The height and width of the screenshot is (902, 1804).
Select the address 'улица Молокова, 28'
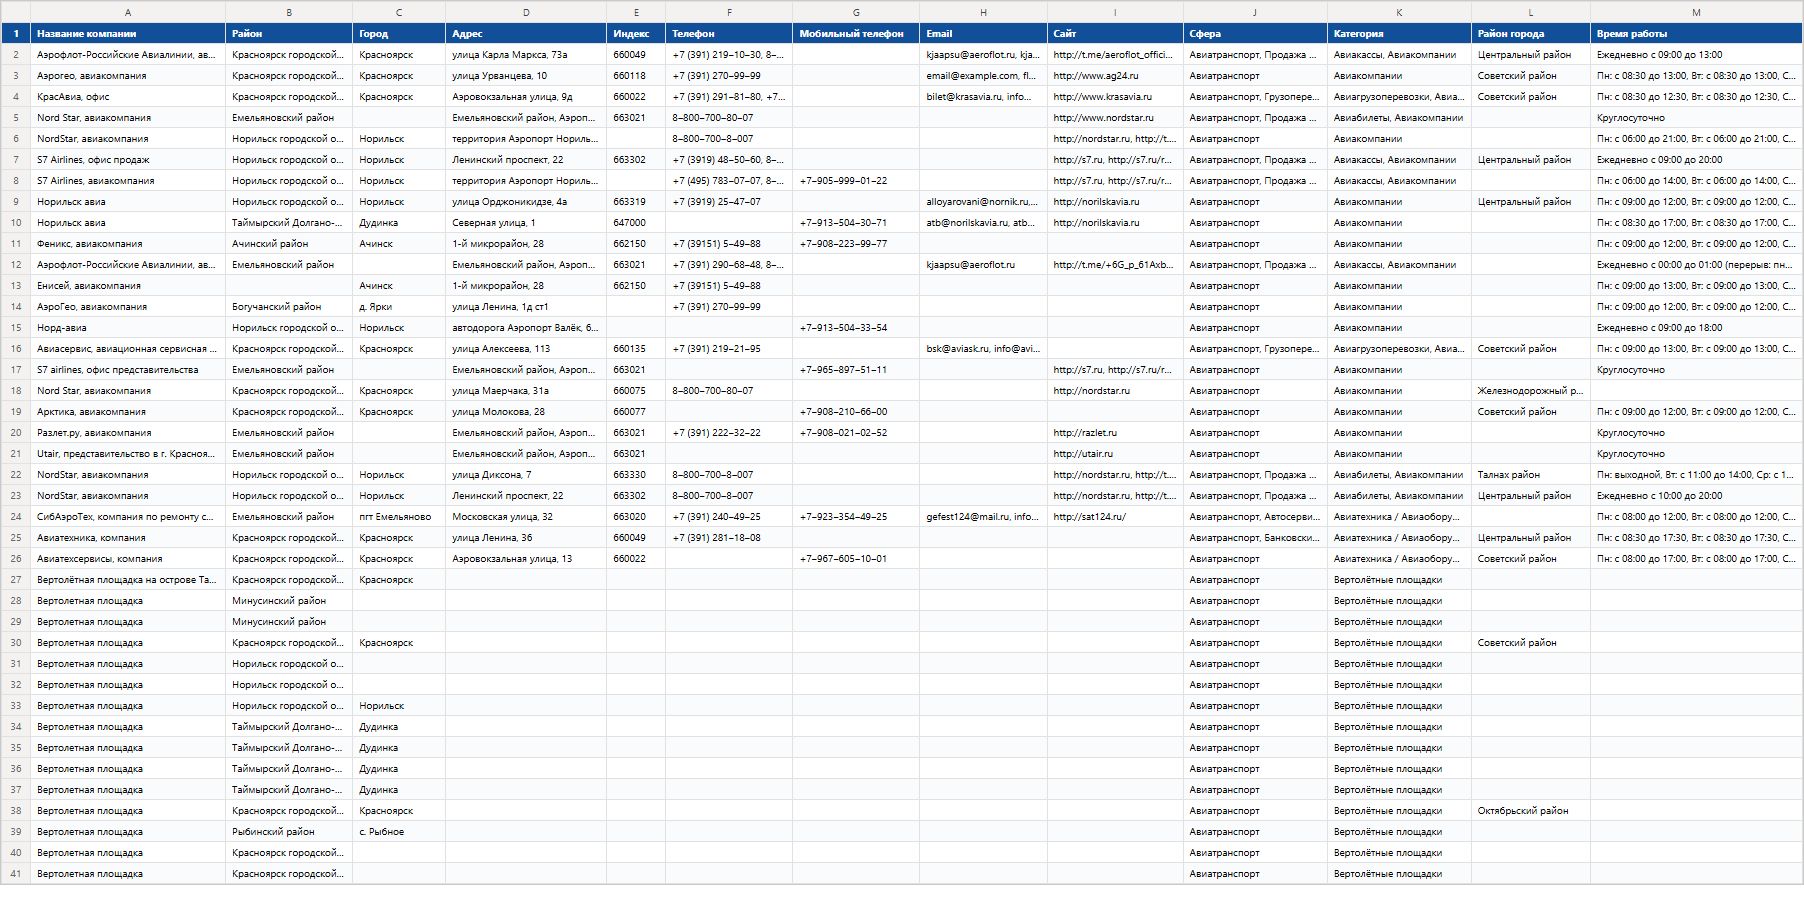pyautogui.click(x=526, y=412)
